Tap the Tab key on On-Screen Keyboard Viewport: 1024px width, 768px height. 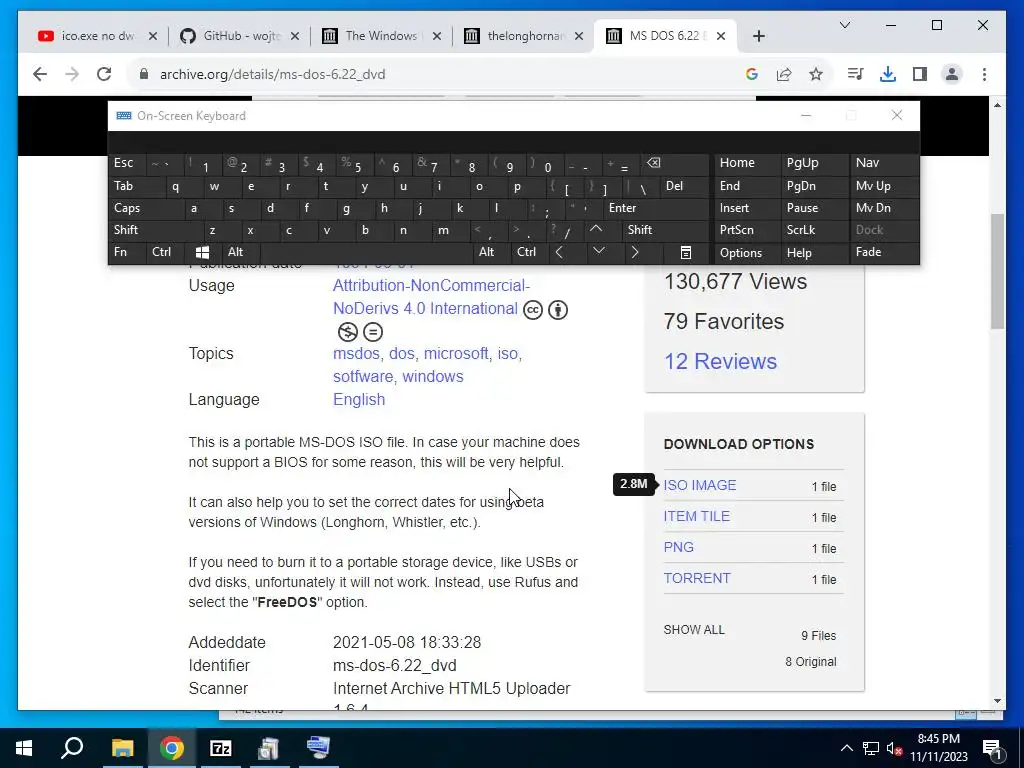coord(136,186)
